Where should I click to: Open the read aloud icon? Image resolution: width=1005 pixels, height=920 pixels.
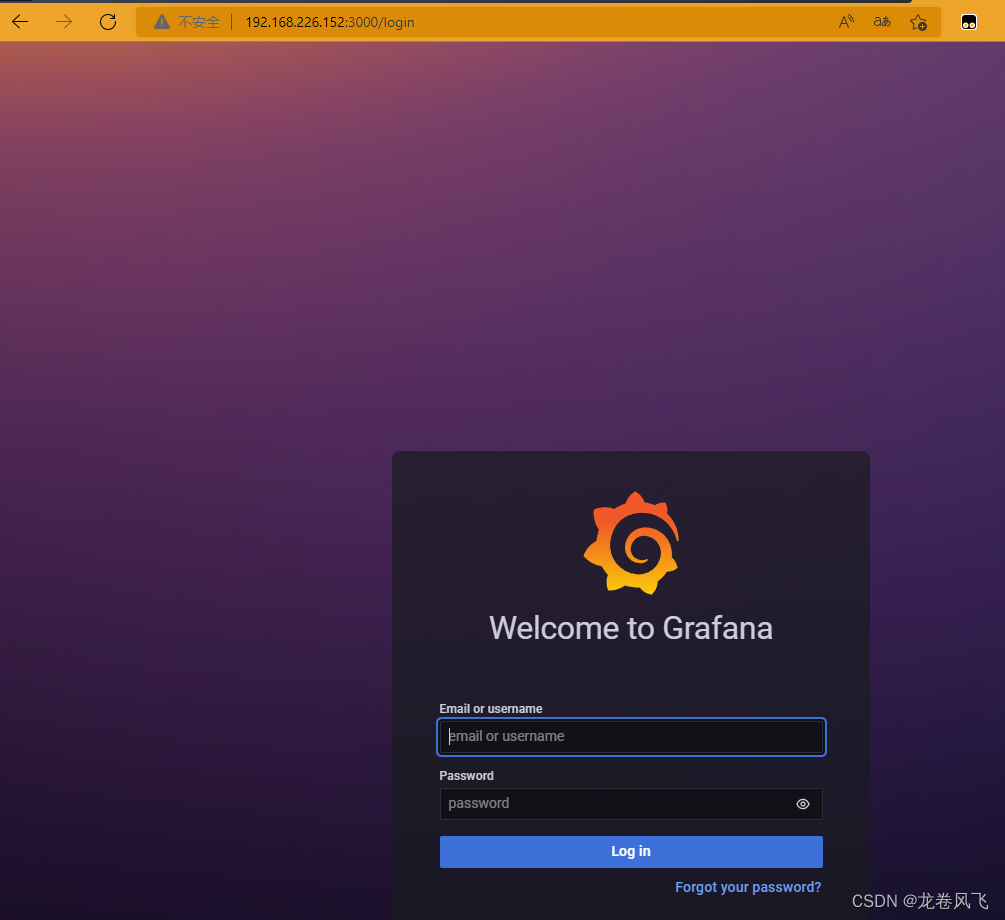coord(846,22)
